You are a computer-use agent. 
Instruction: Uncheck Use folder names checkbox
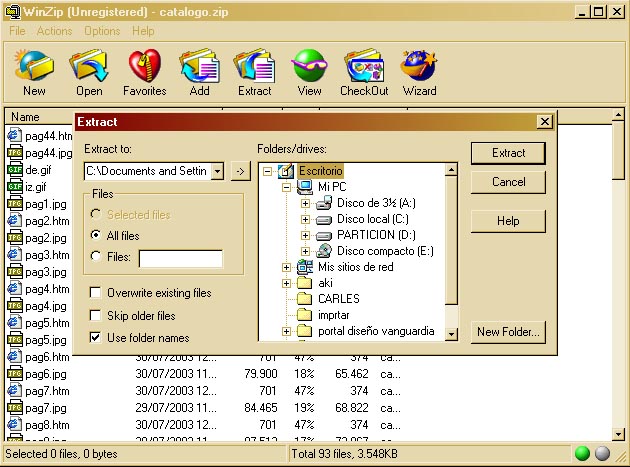coord(95,337)
